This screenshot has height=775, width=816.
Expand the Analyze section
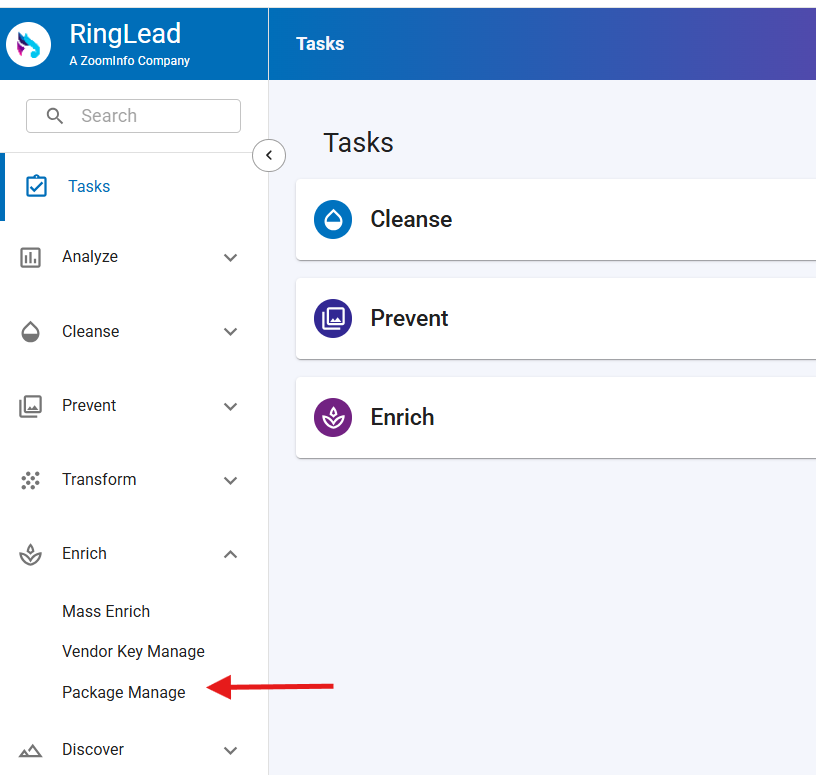click(231, 257)
